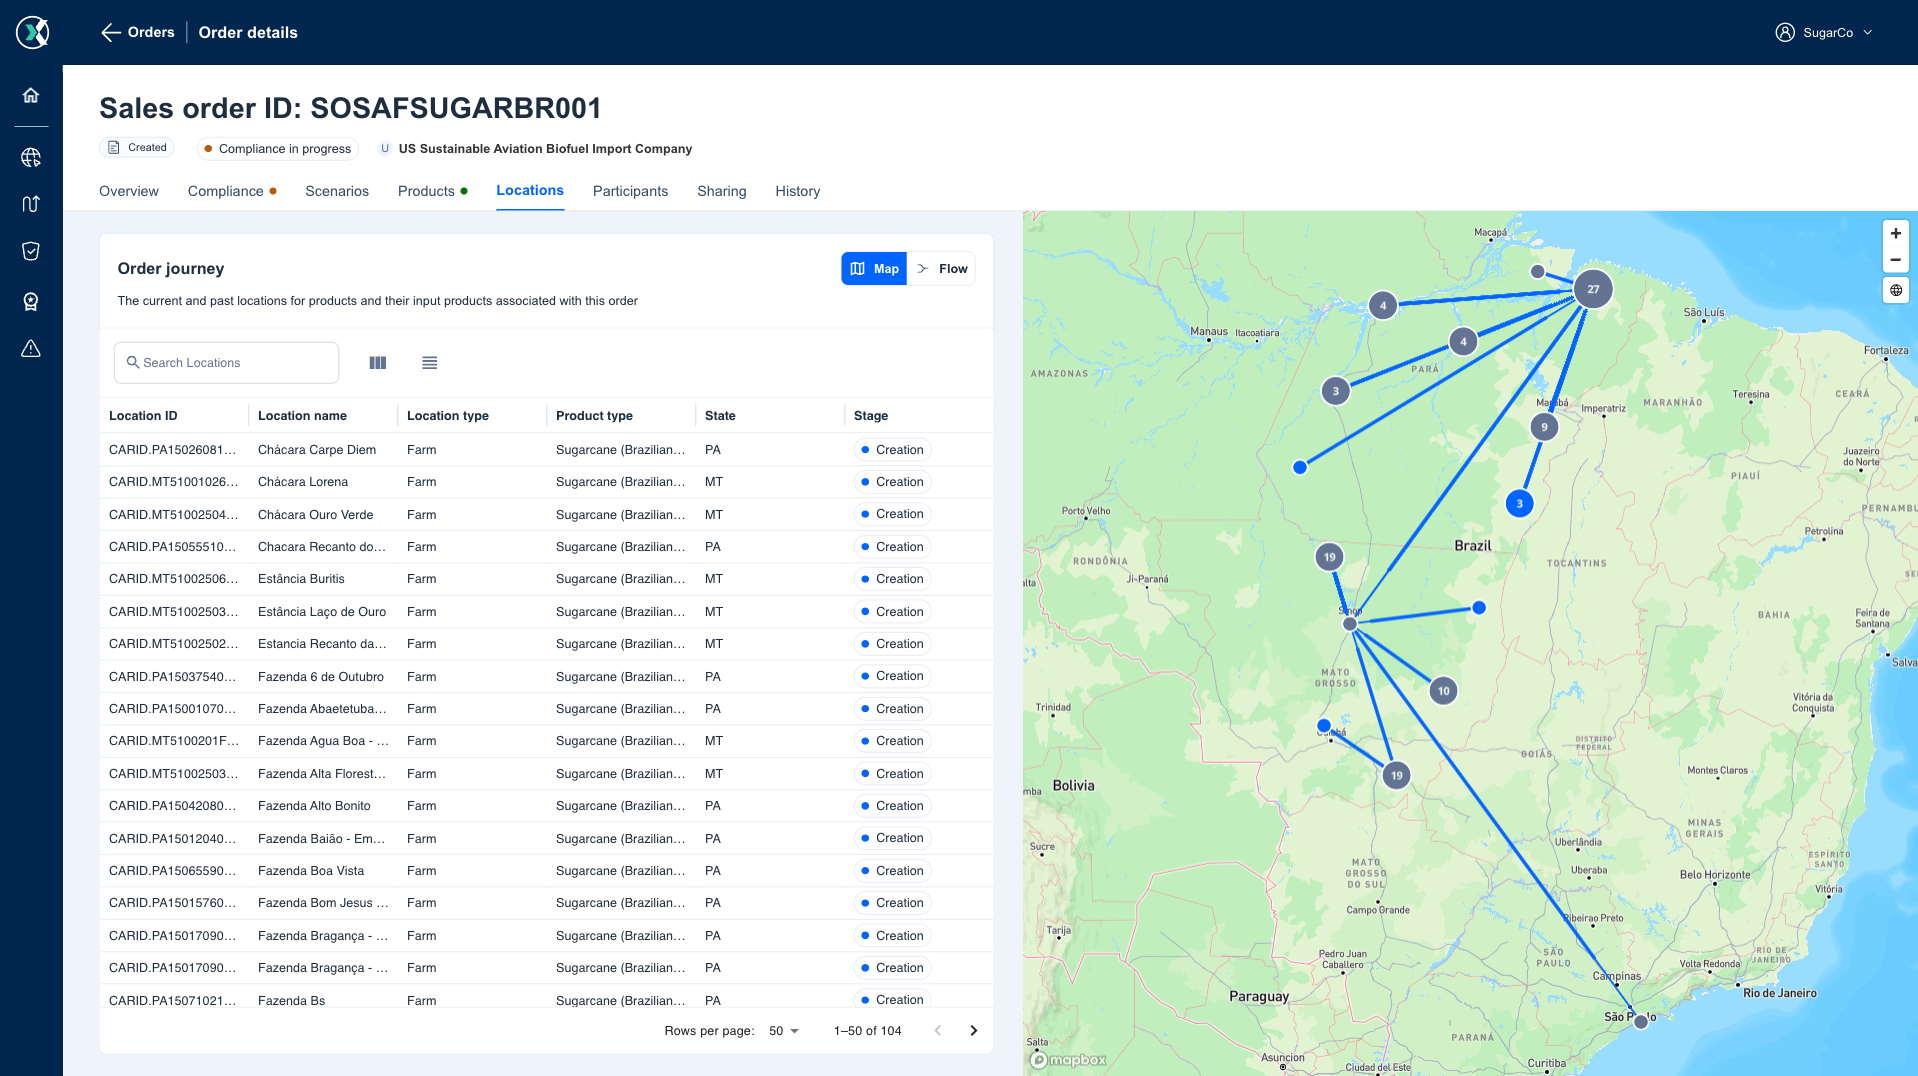
Task: Open the award badge icon in sidebar
Action: 31,301
